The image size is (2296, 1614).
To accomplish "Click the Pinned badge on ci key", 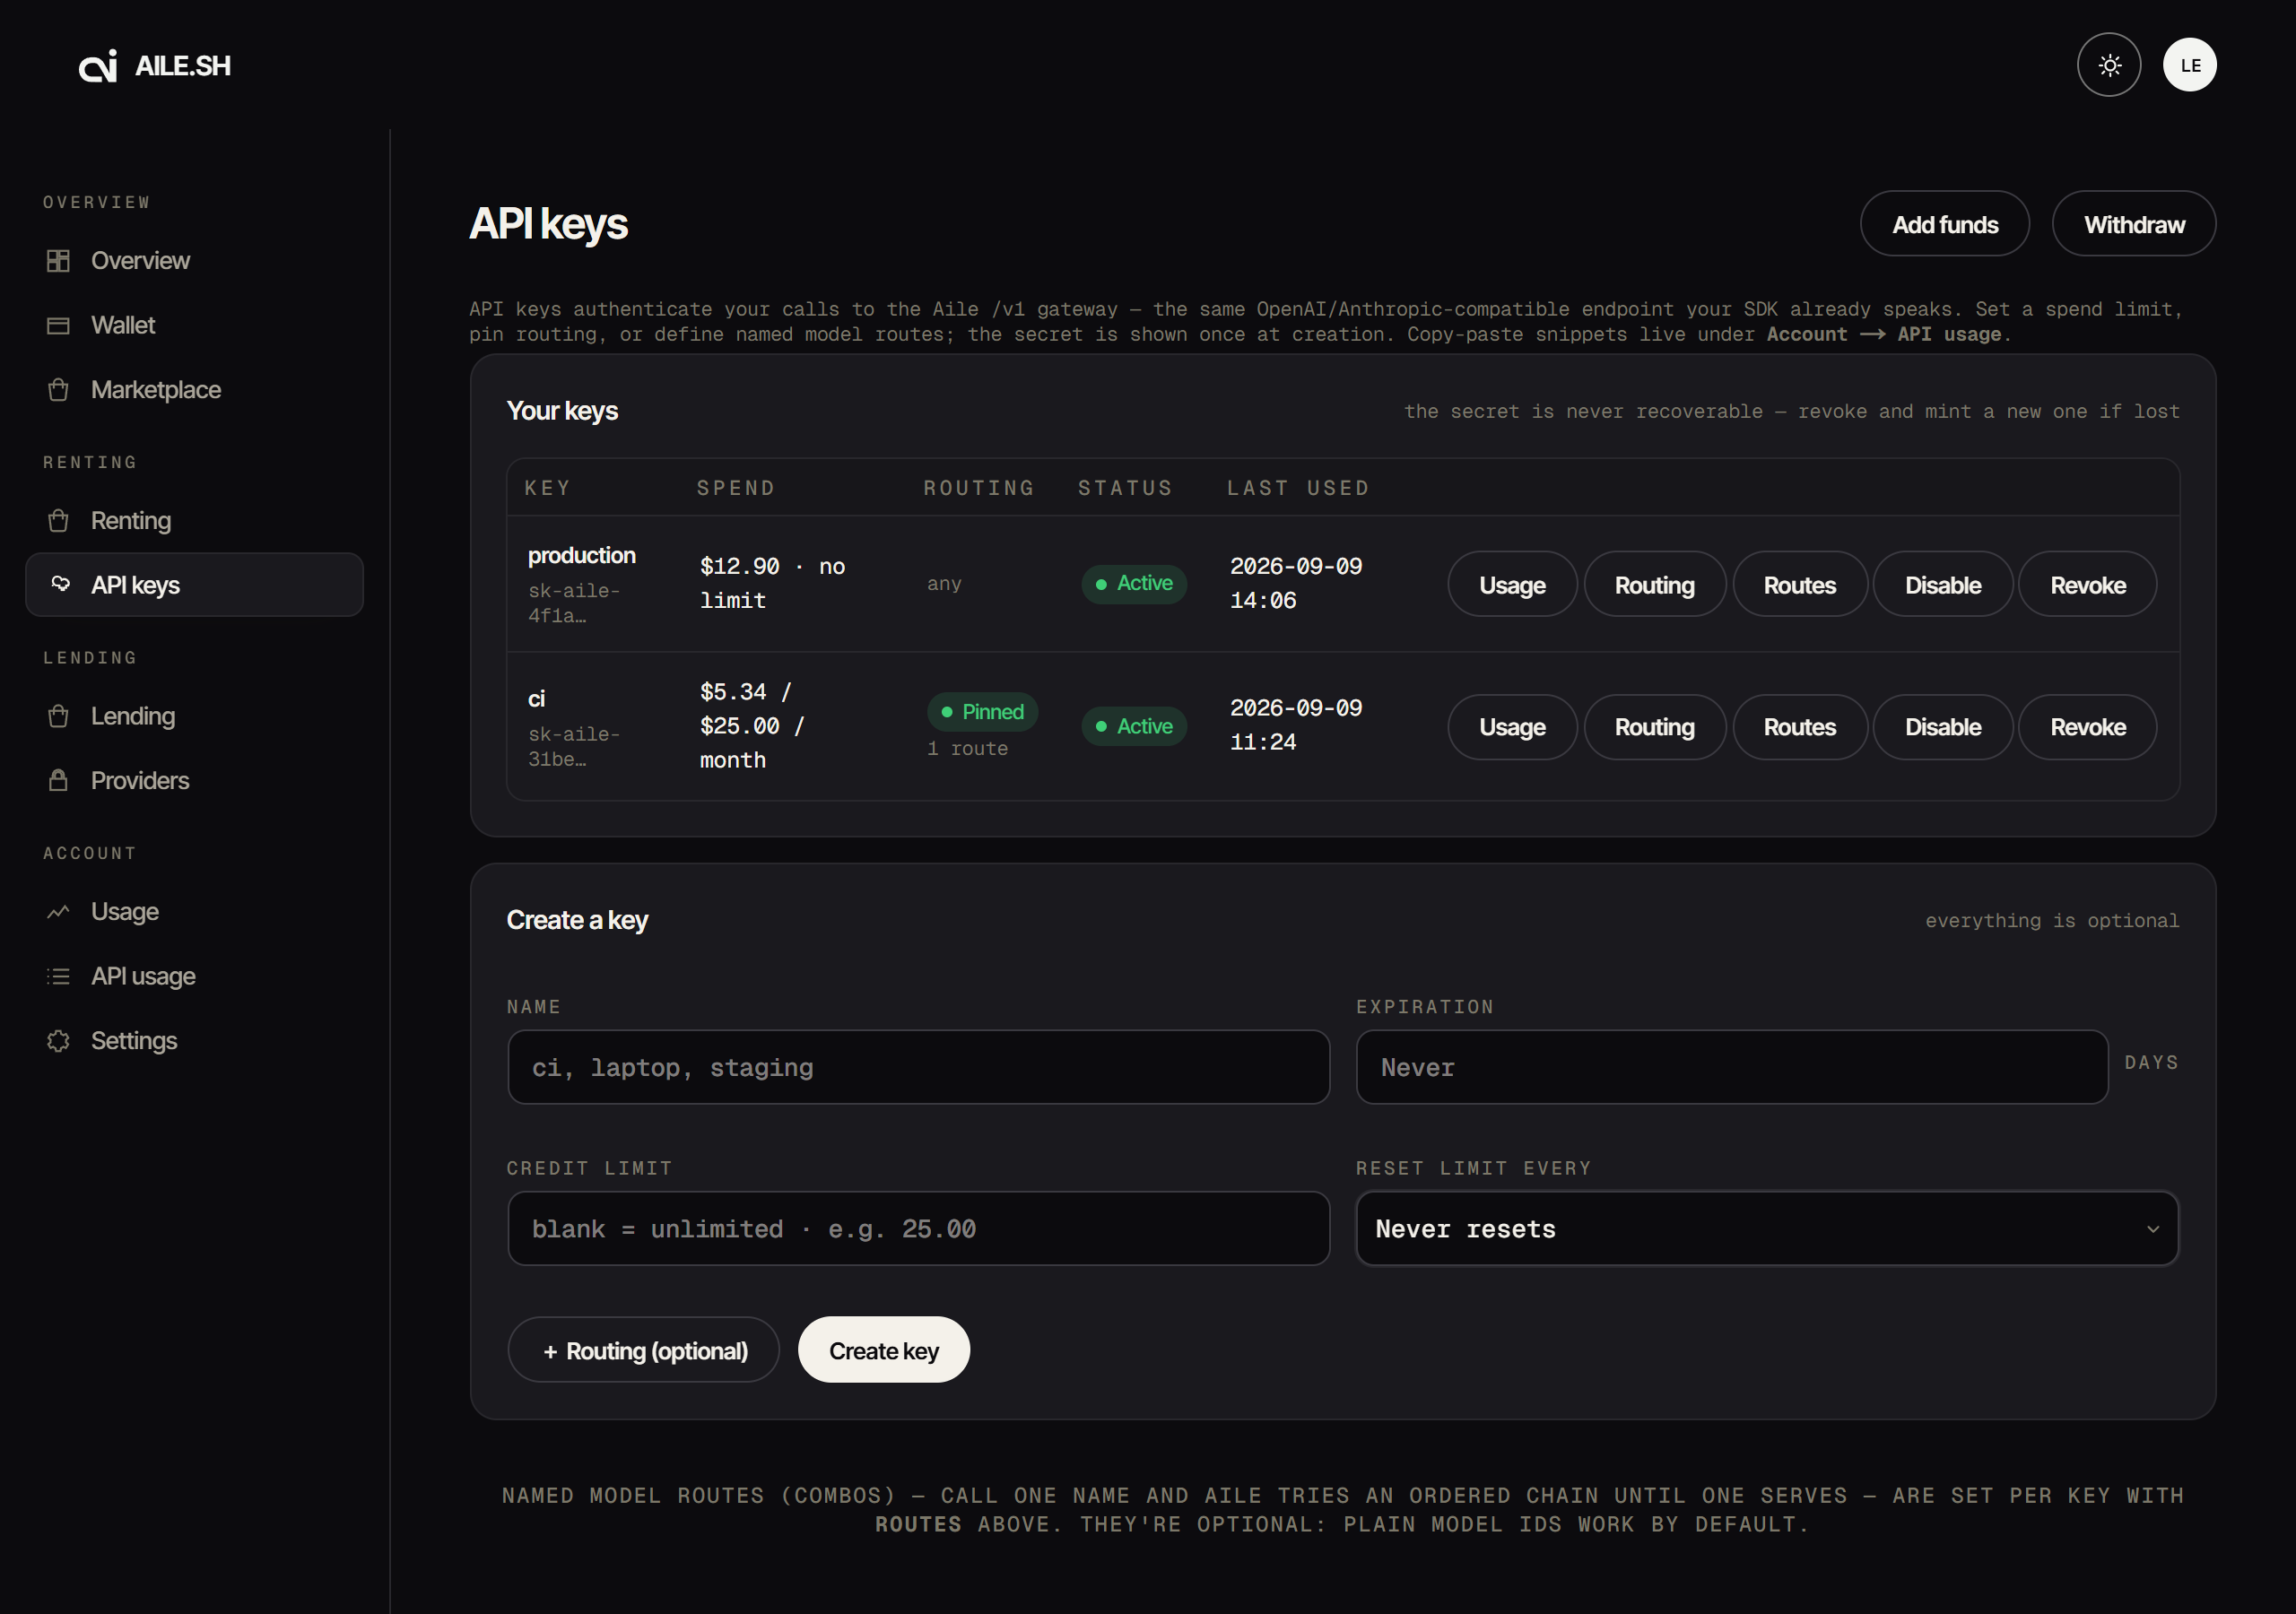I will (982, 712).
